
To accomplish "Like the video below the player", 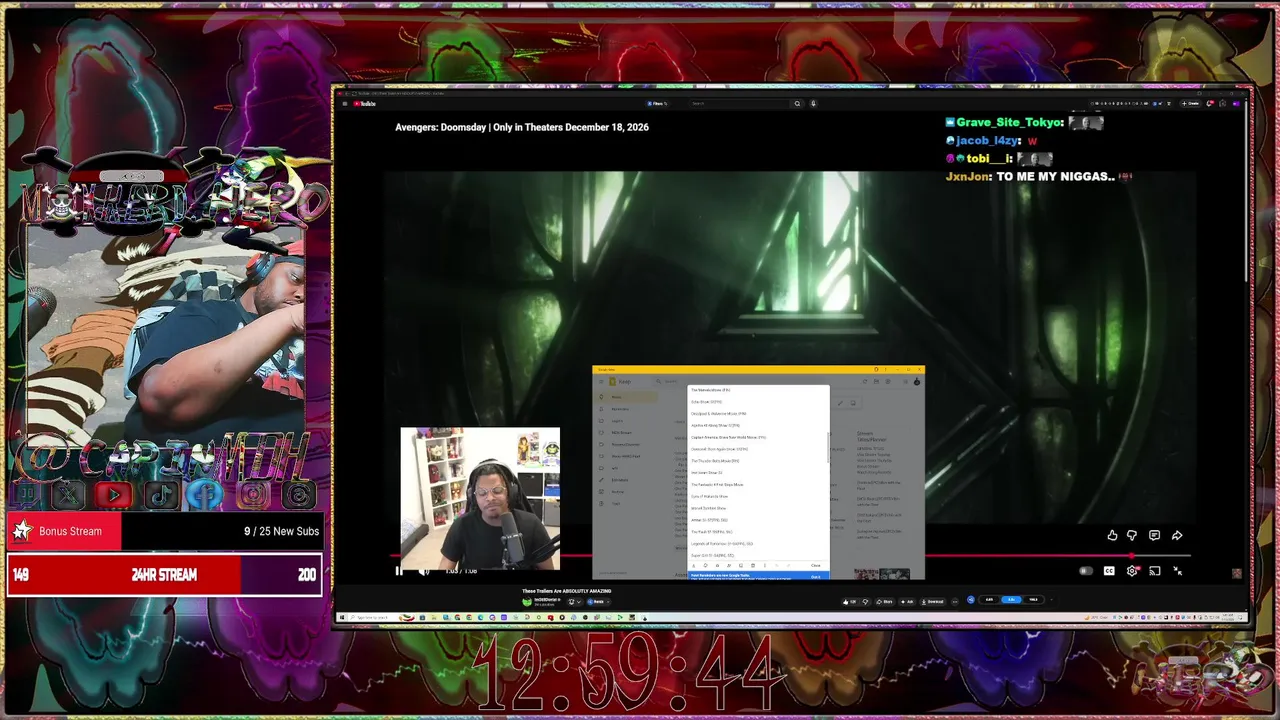I will (x=849, y=601).
